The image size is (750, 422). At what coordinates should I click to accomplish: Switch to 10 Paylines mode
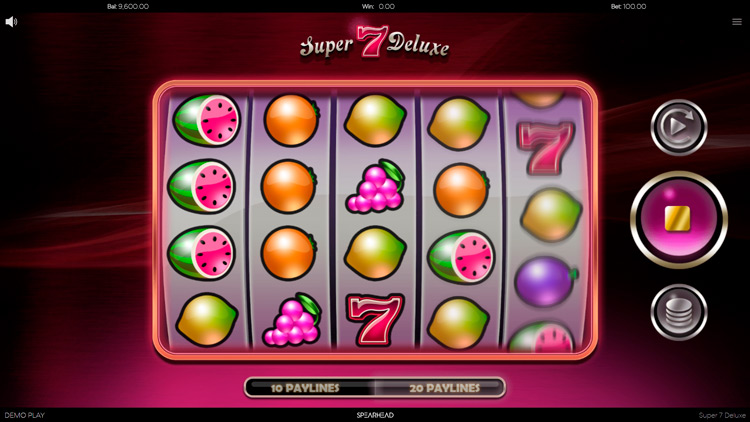[305, 388]
